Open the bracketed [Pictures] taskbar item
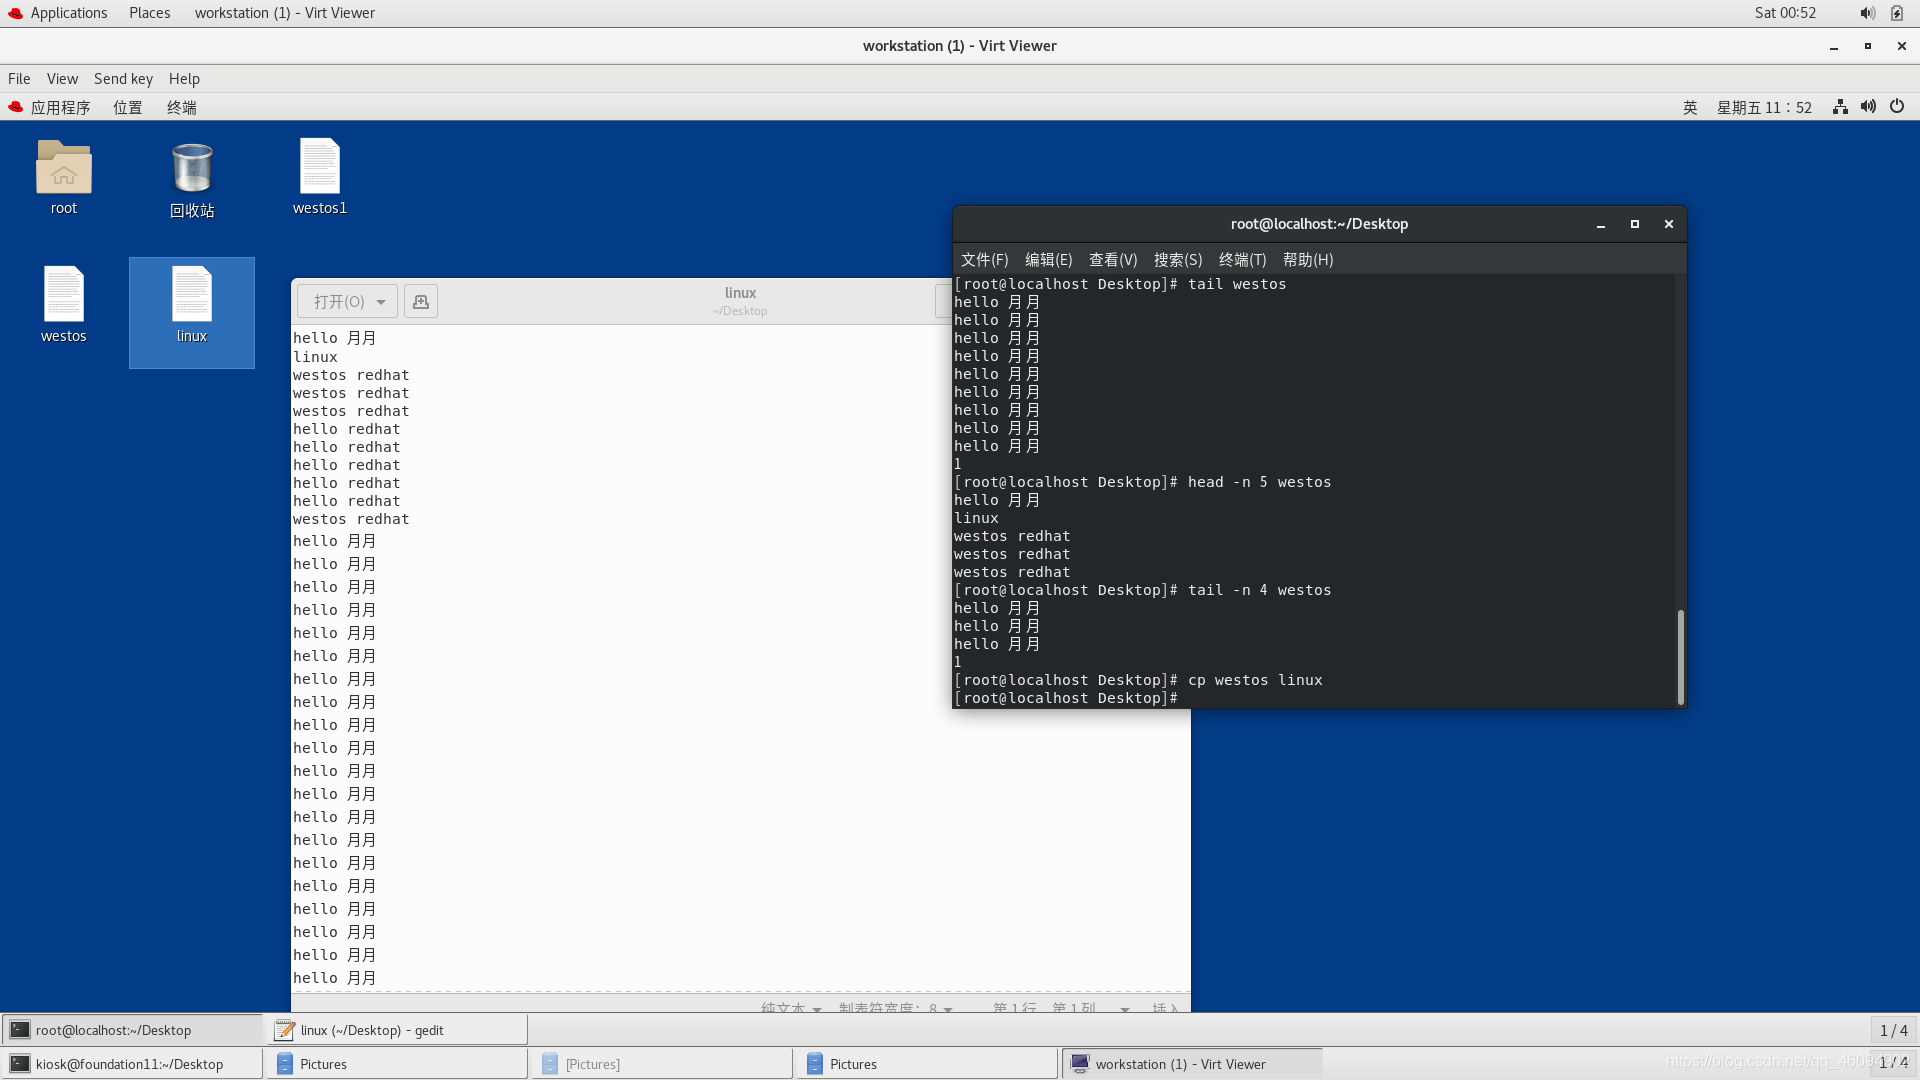 click(x=662, y=1064)
